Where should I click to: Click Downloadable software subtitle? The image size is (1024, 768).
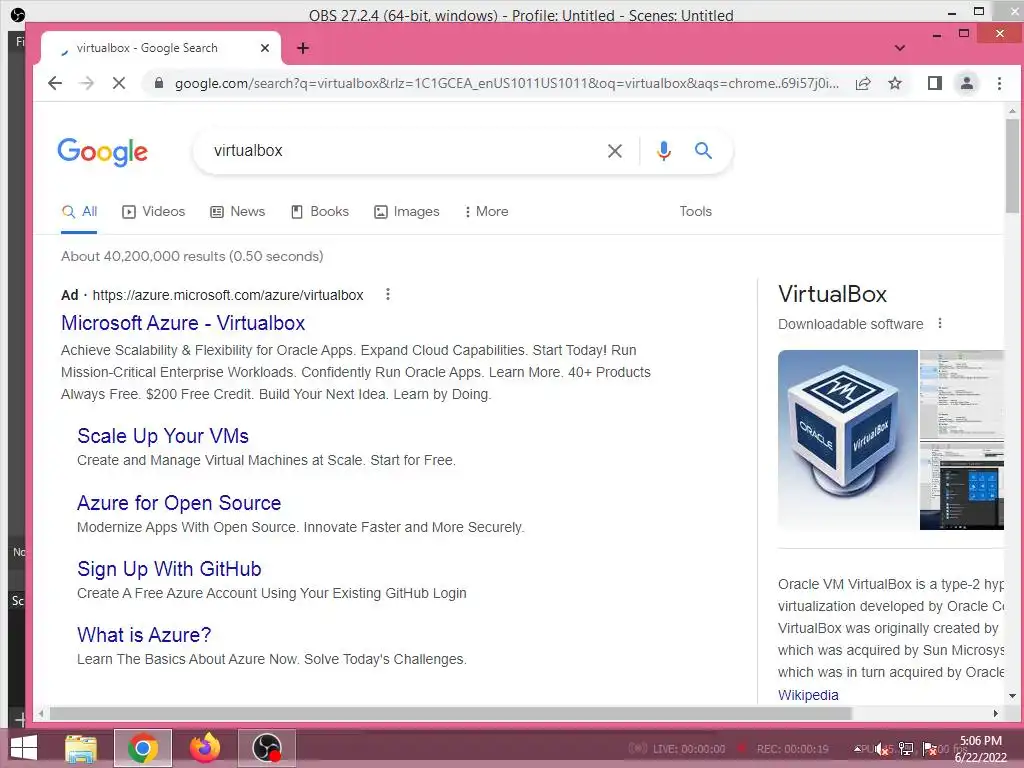pyautogui.click(x=850, y=324)
